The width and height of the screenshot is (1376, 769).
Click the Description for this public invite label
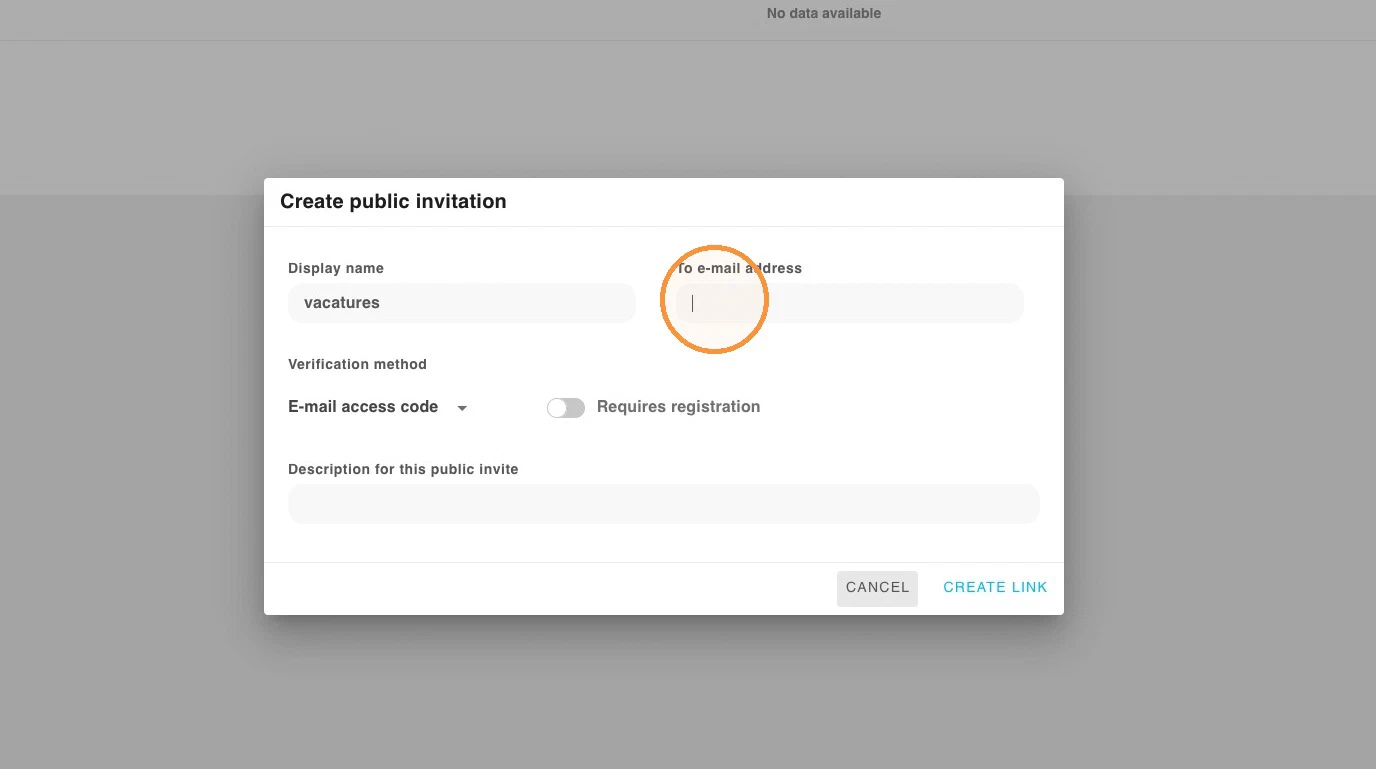click(403, 469)
